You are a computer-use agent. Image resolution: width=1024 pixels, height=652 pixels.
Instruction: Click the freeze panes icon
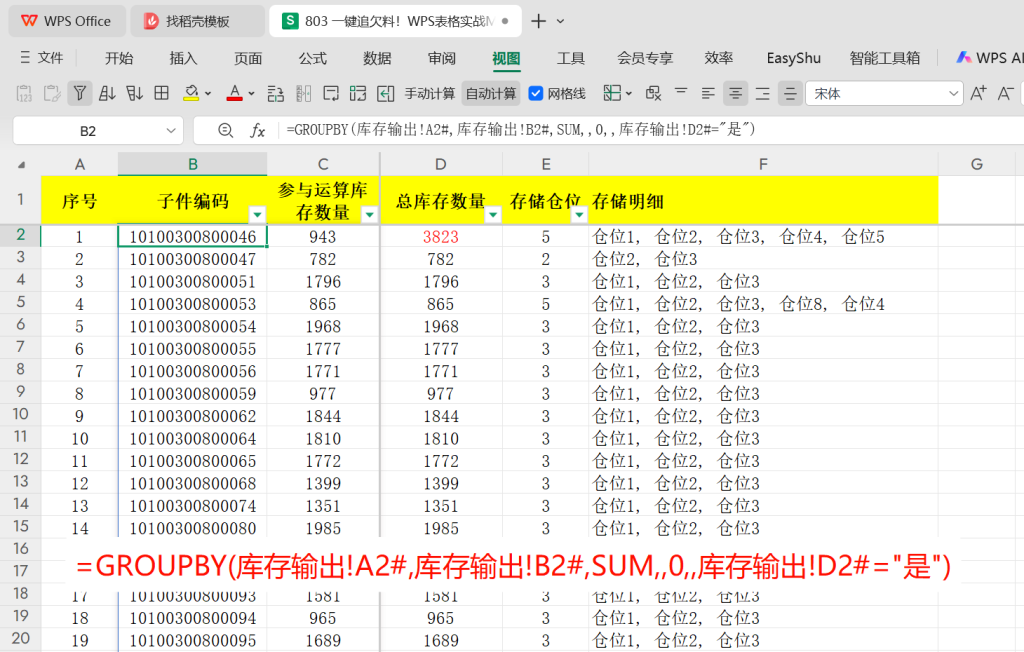612,93
